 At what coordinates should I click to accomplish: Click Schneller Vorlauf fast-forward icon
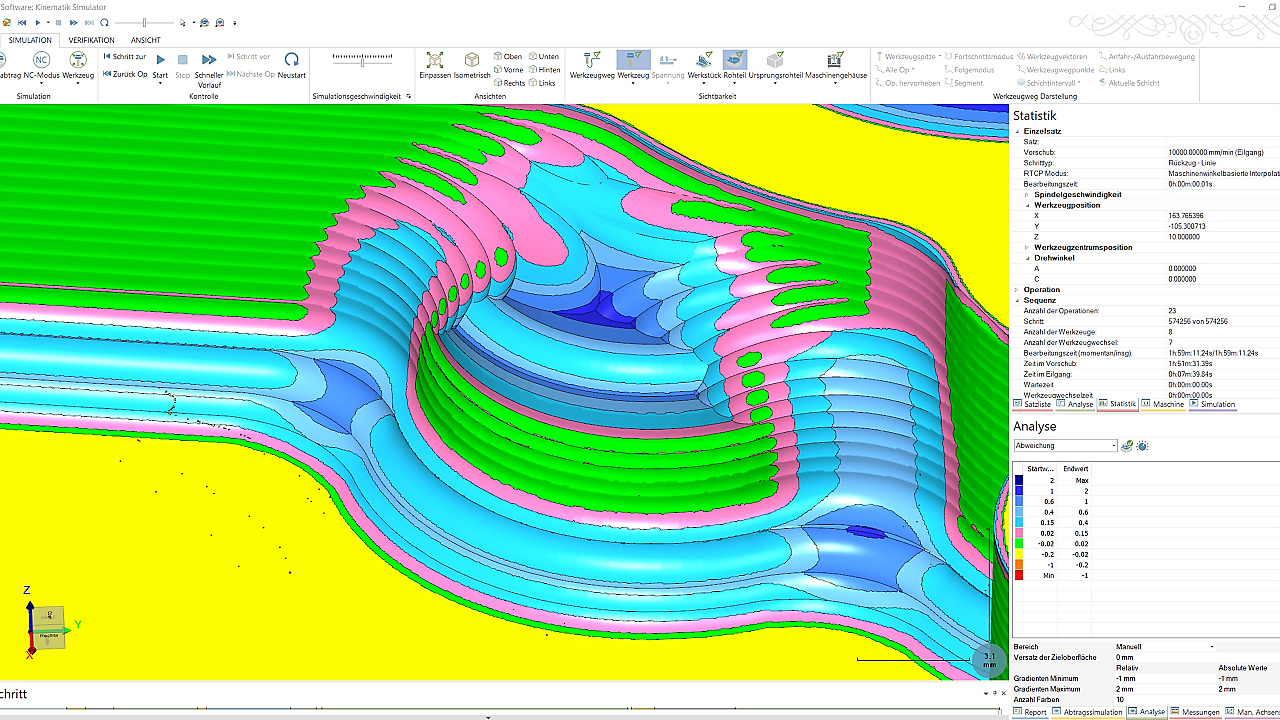click(209, 62)
